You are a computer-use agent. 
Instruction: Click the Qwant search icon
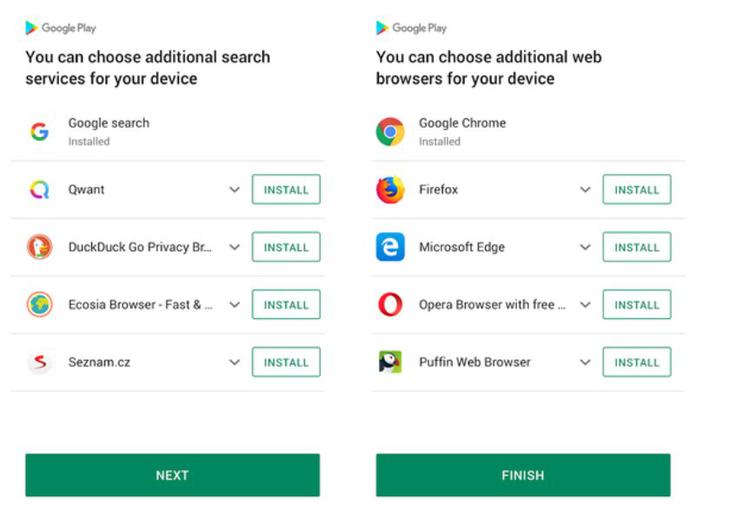(x=39, y=190)
